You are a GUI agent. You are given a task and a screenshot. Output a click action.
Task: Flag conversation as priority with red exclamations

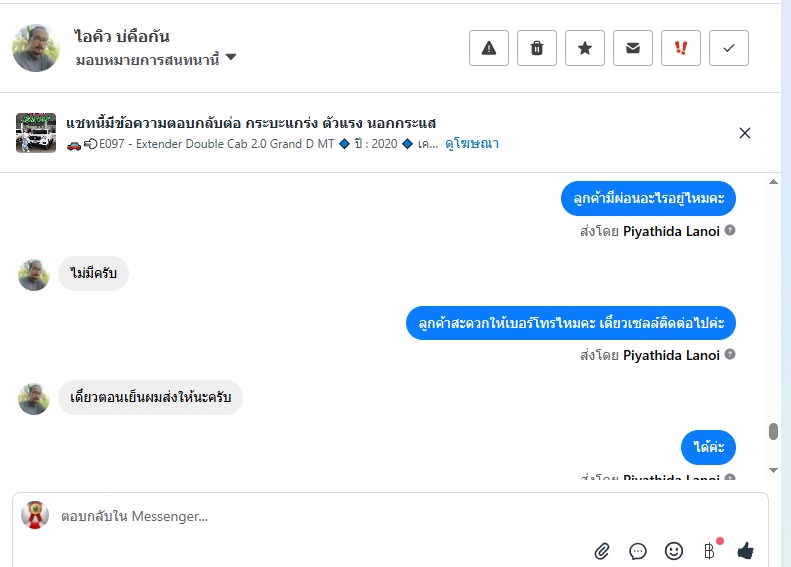(x=681, y=48)
